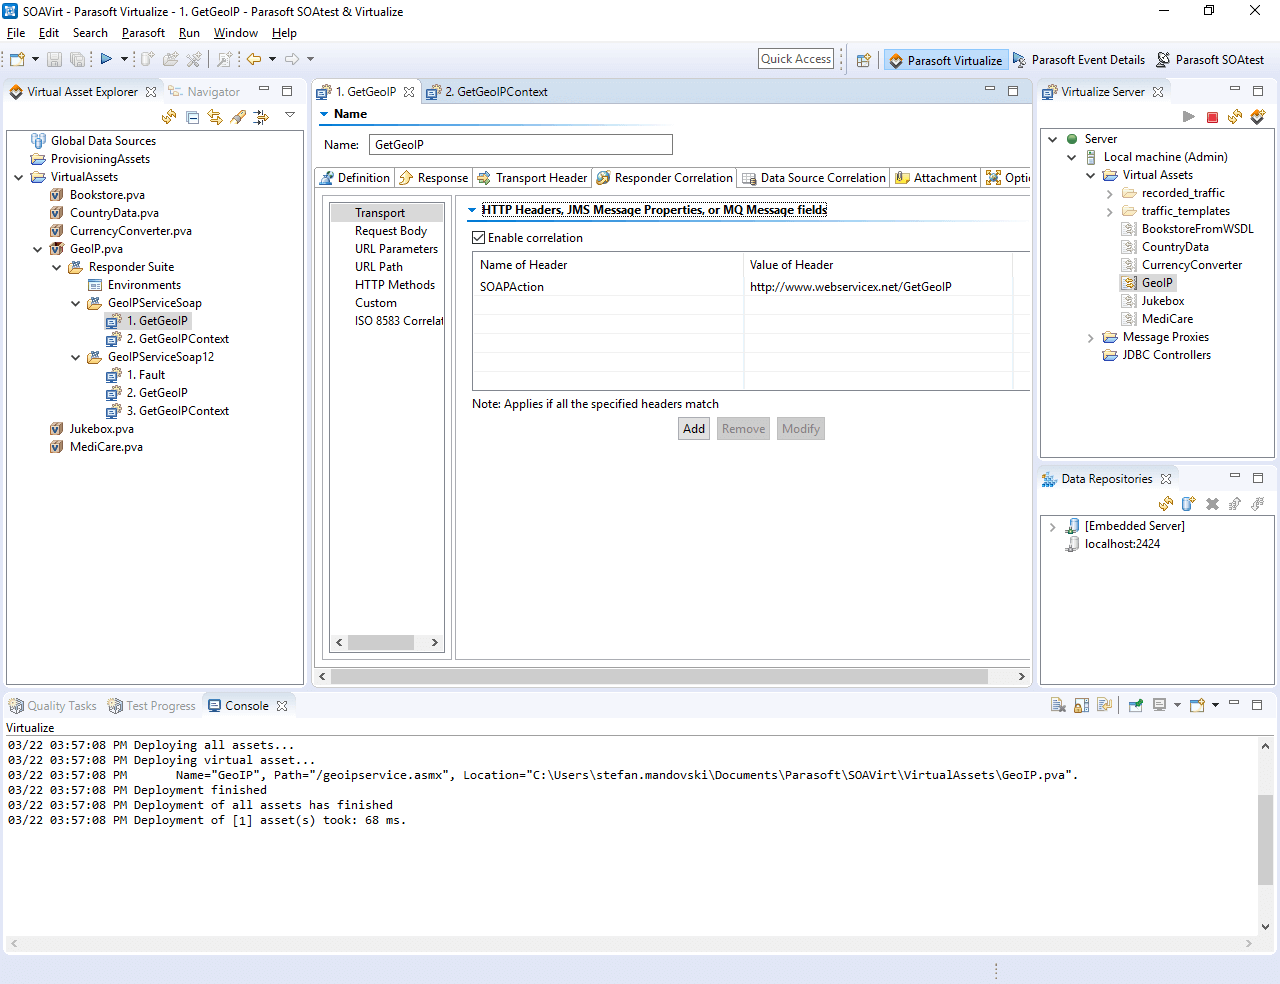Click the Open Perspective icon
This screenshot has height=984, width=1280.
click(863, 60)
